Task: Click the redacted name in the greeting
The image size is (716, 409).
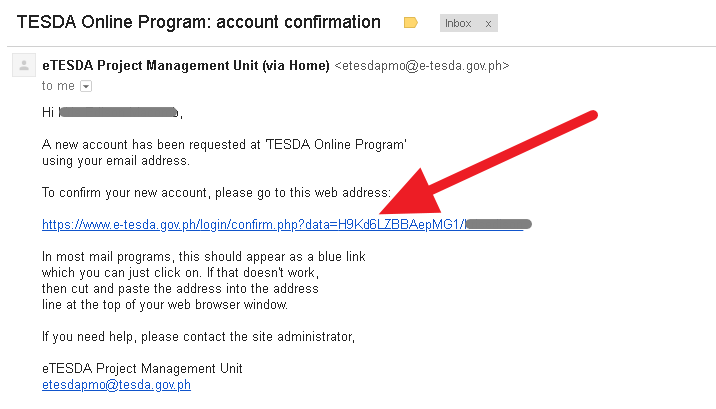Action: pos(119,112)
